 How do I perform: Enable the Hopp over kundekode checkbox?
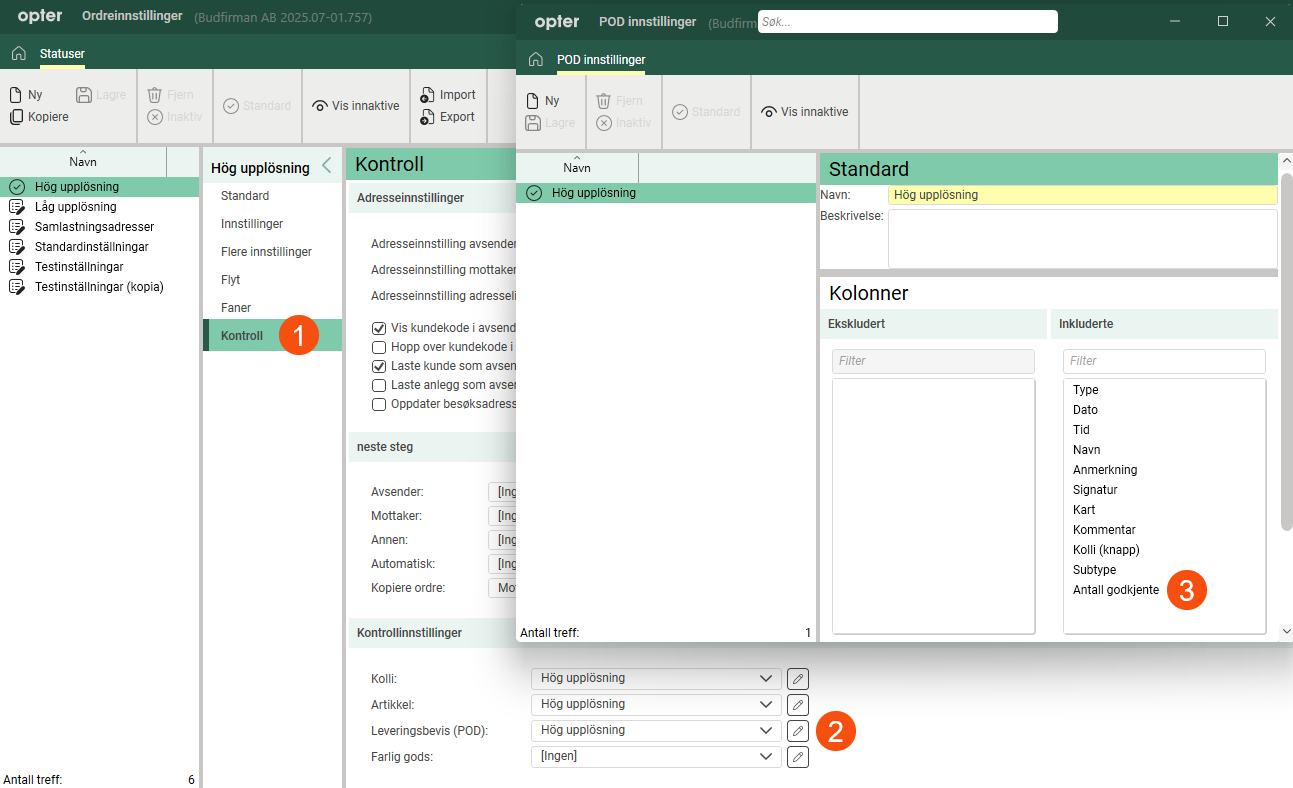[x=379, y=347]
